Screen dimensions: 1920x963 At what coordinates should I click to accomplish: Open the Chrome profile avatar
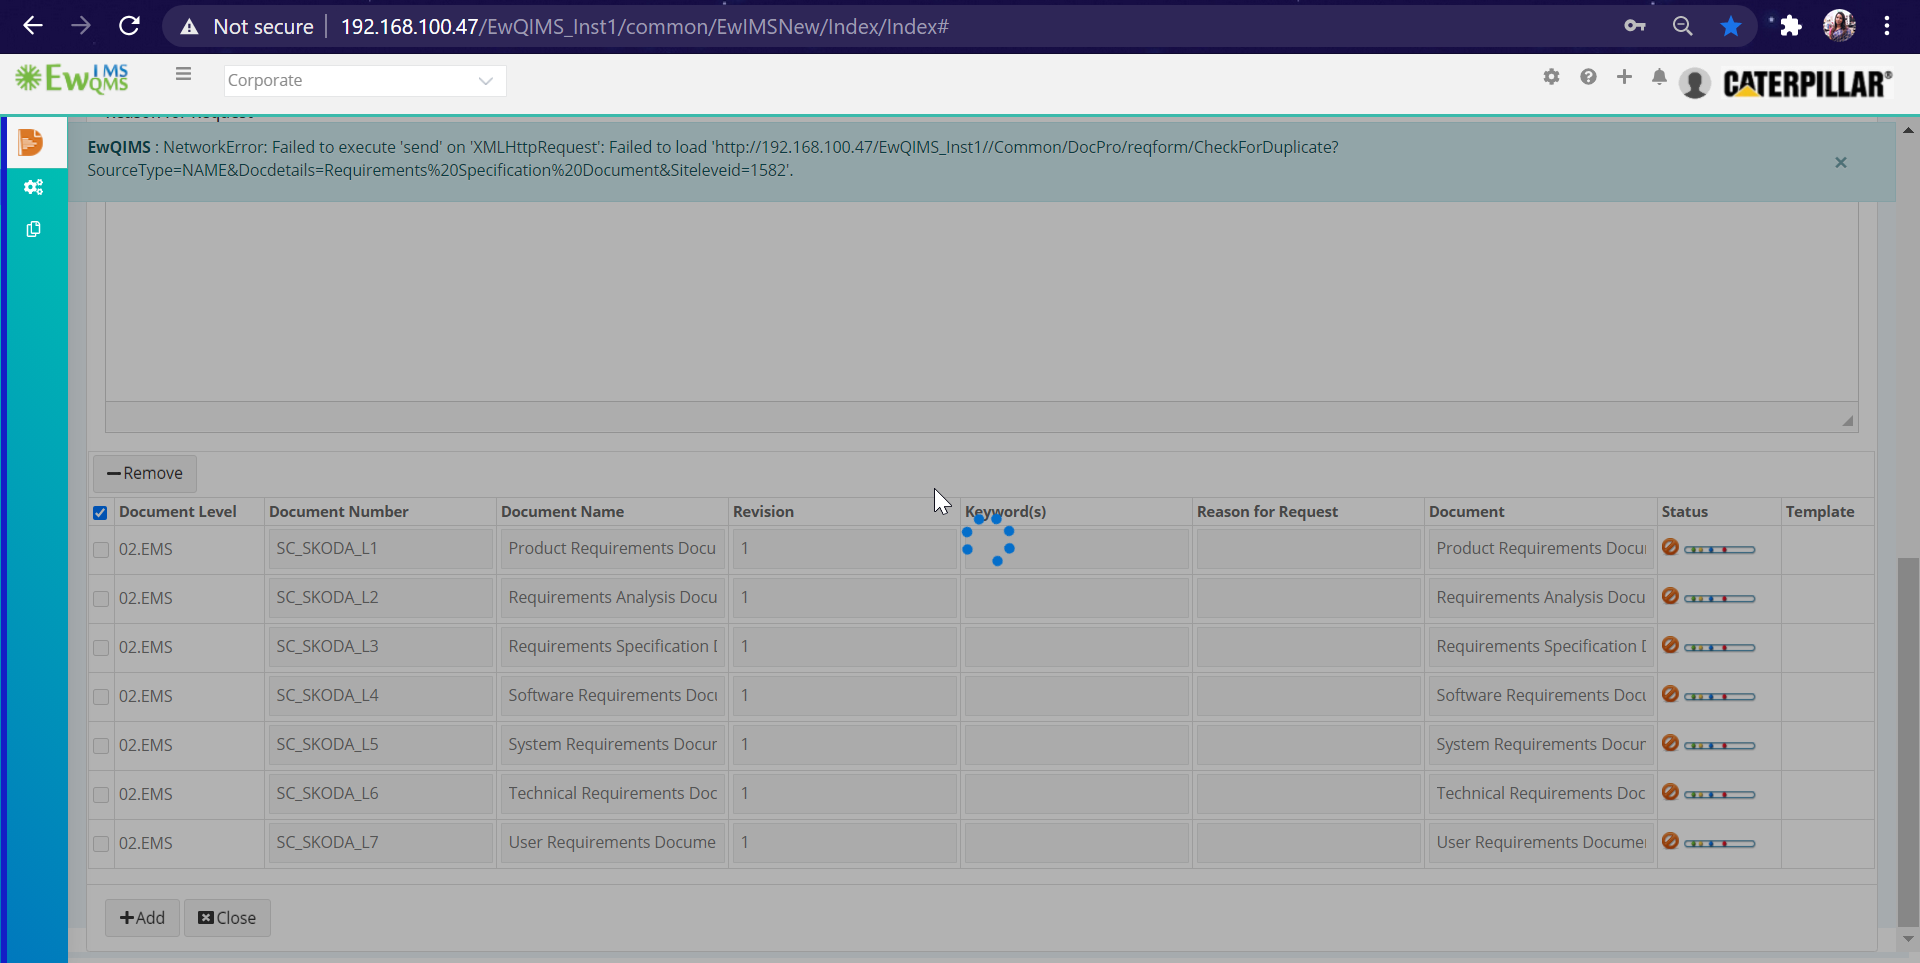(x=1839, y=26)
